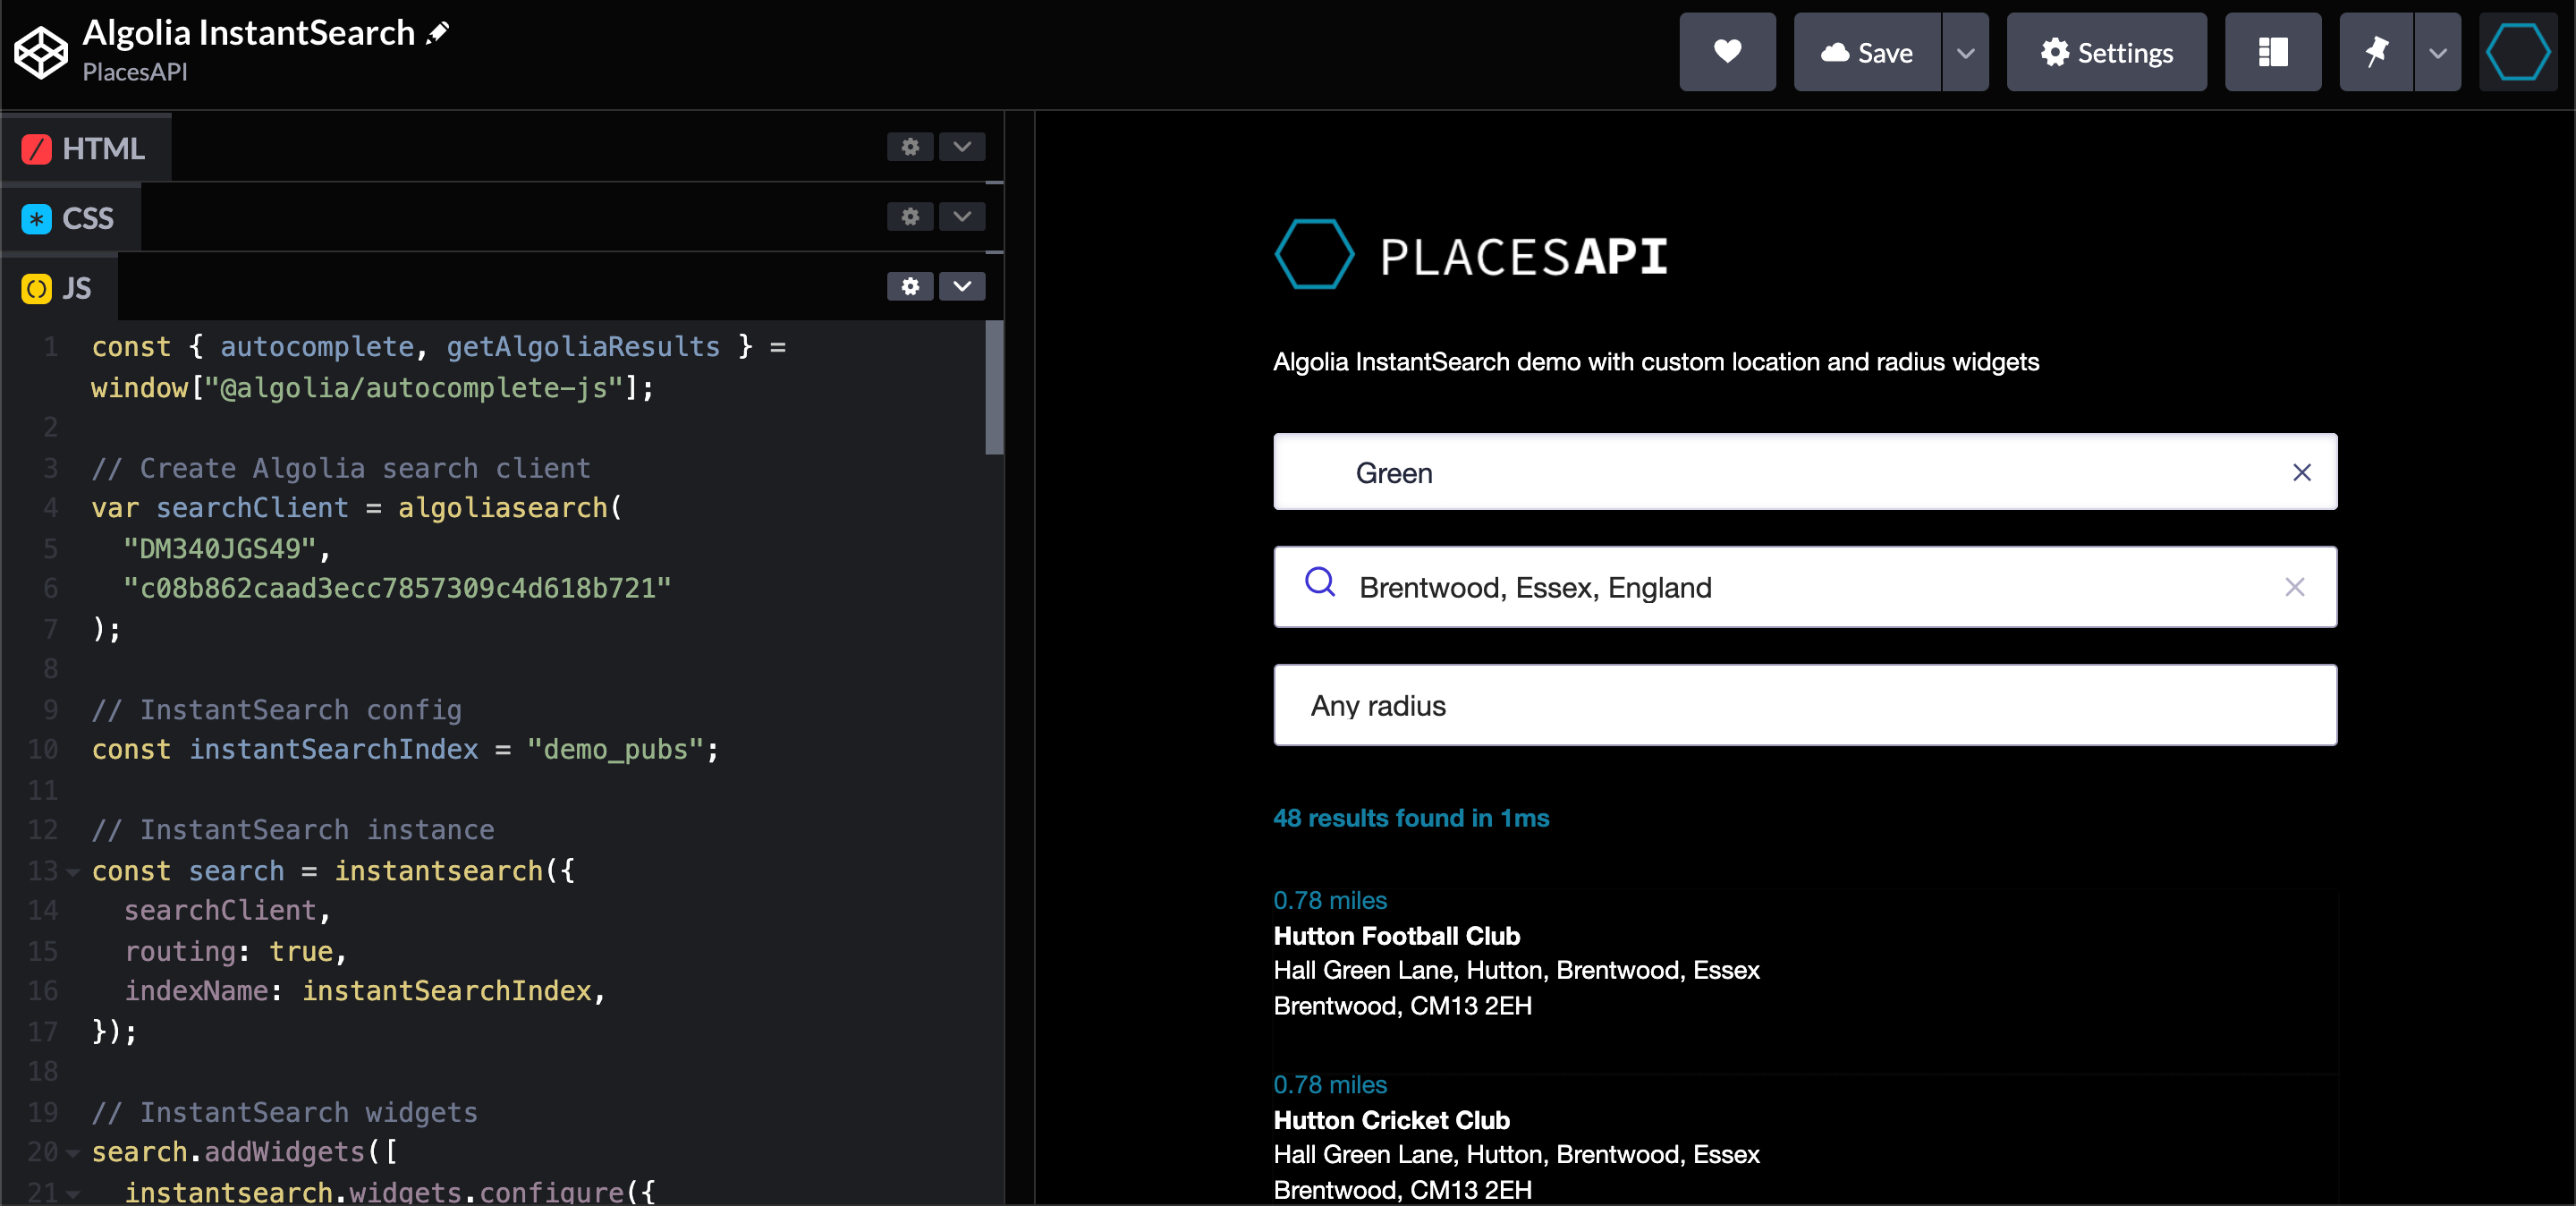Click the pencil icon to edit pen title
The image size is (2576, 1206).
[438, 33]
